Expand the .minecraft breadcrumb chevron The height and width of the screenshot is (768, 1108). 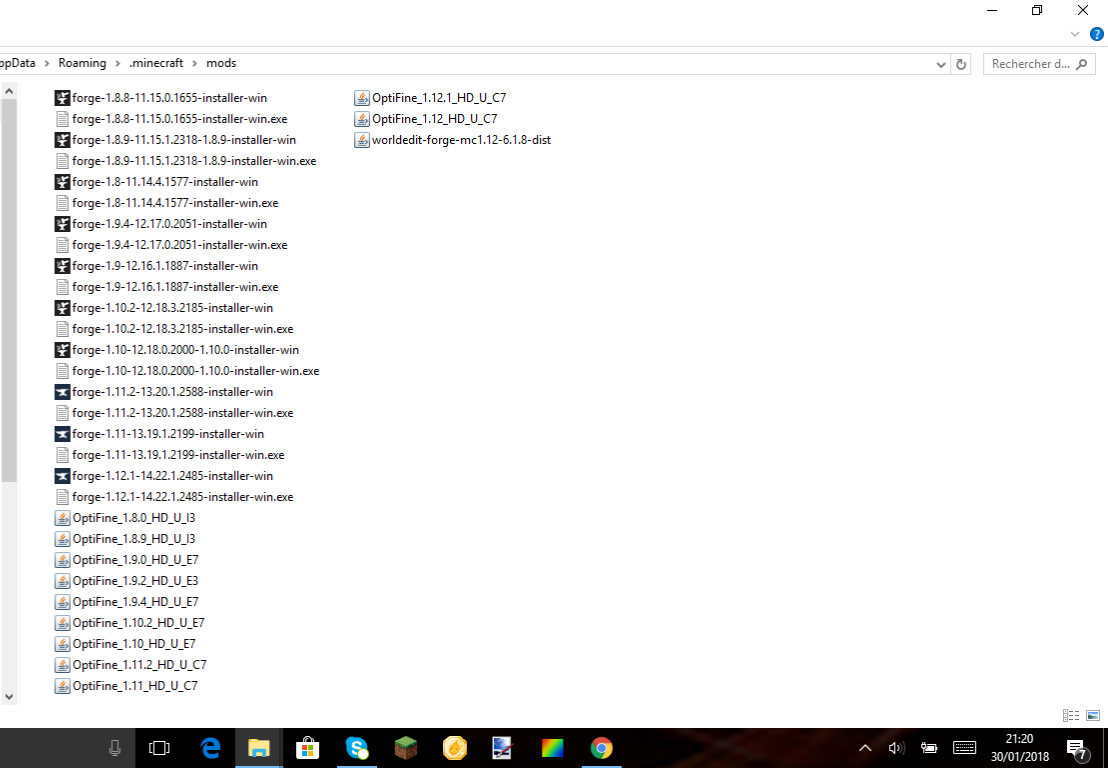click(x=195, y=64)
